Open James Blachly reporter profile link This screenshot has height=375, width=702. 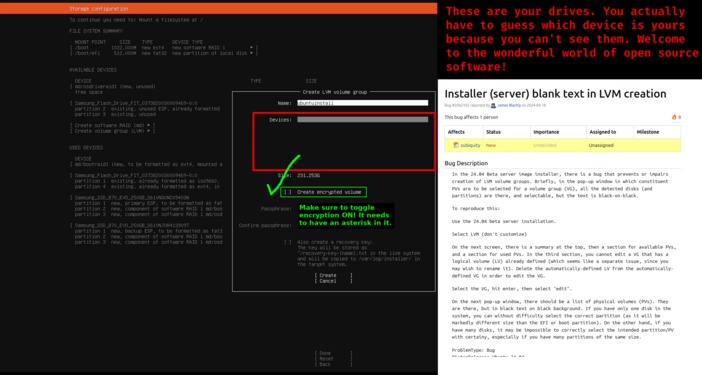(x=509, y=106)
